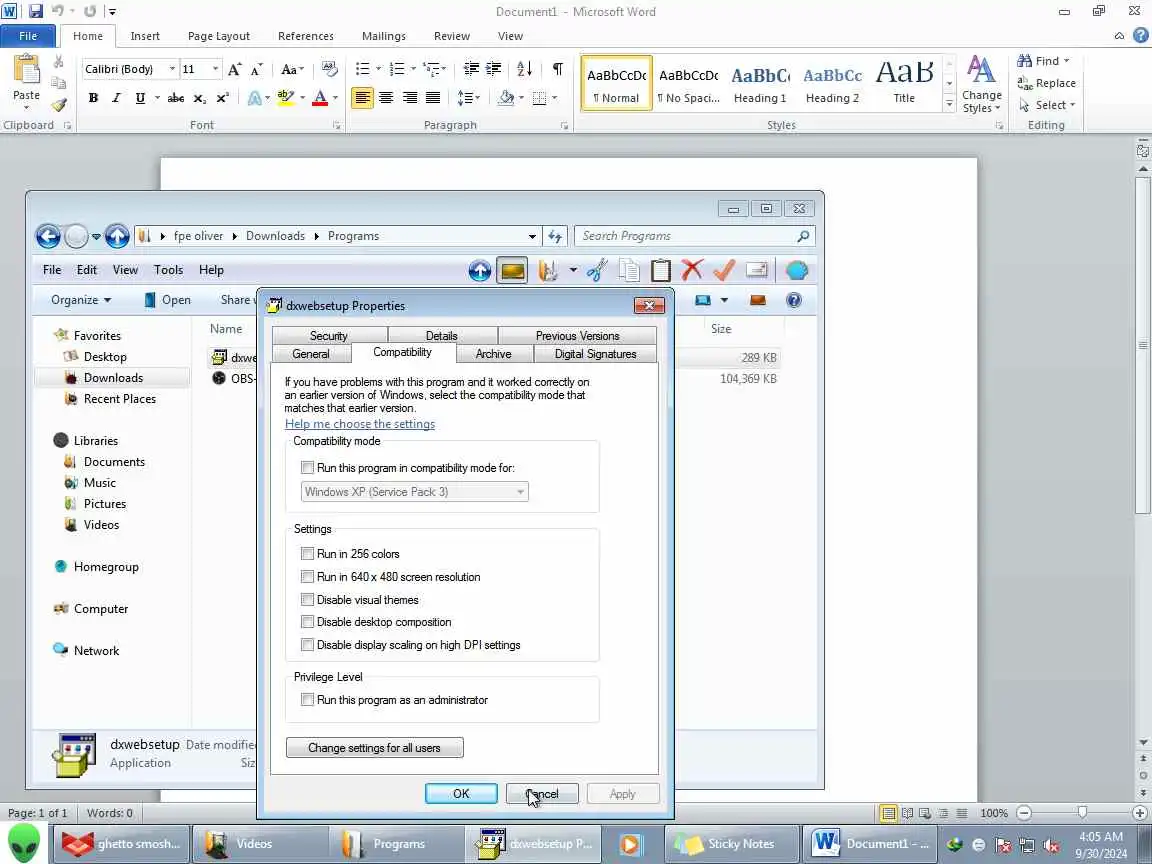Apply yellow text highlight color

(286, 98)
